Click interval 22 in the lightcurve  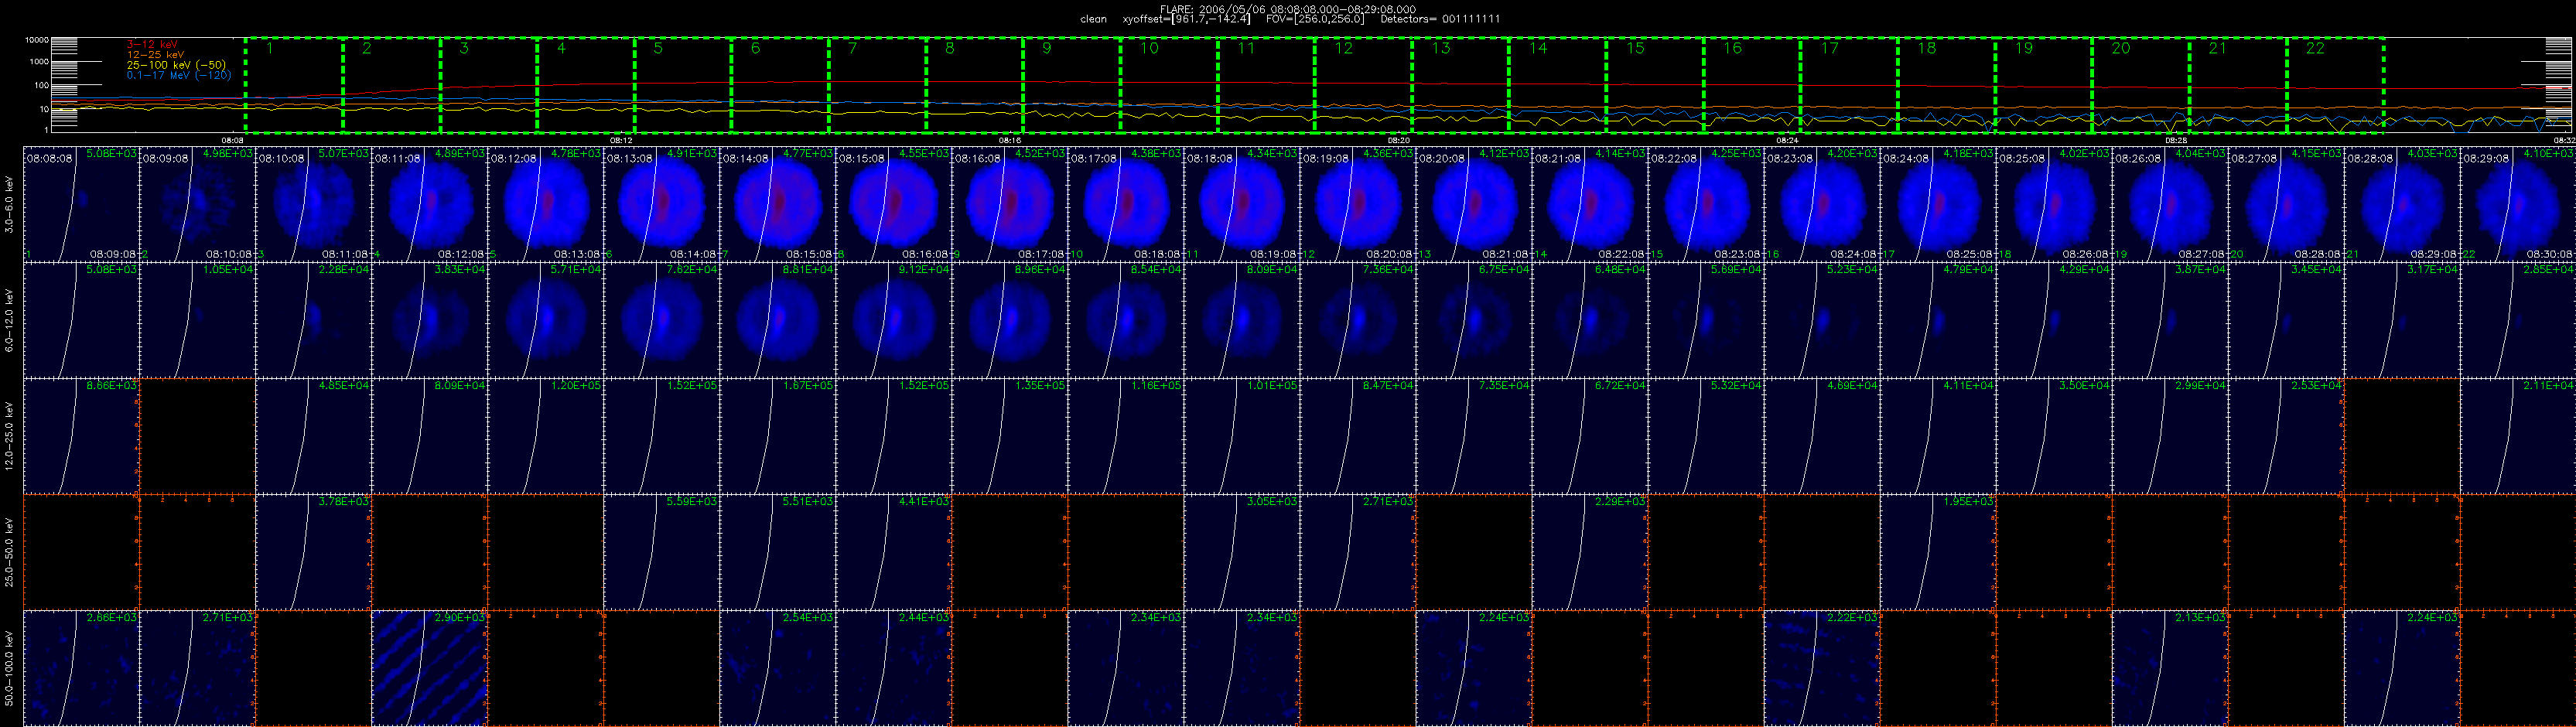[2335, 85]
